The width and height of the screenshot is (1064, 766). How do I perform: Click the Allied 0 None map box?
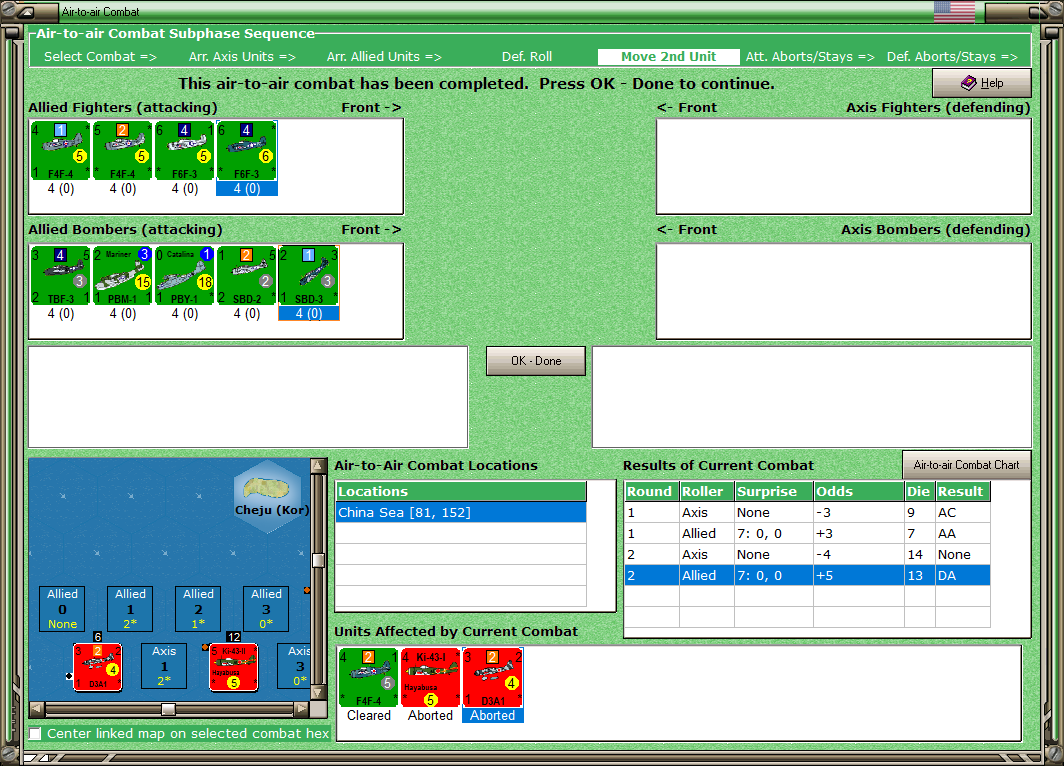point(62,609)
